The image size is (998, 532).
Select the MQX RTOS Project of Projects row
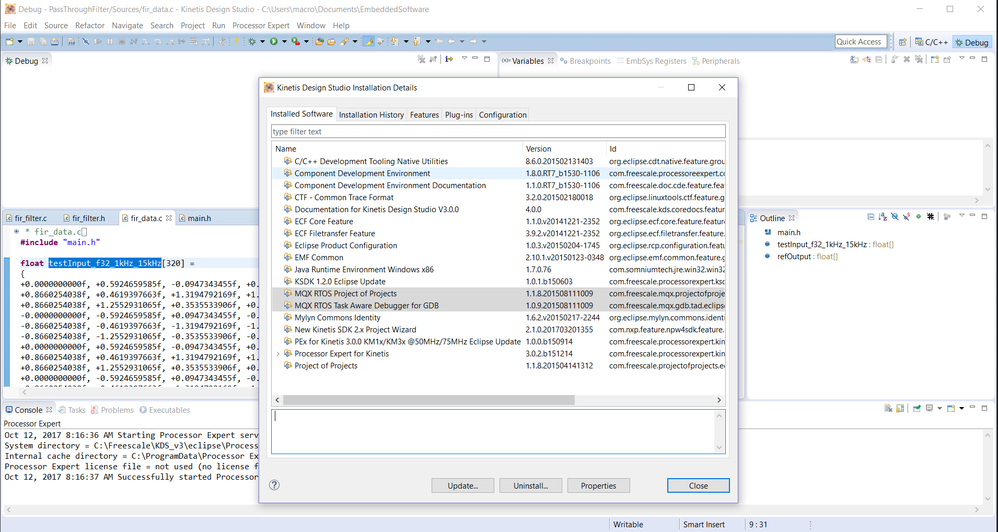click(498, 293)
